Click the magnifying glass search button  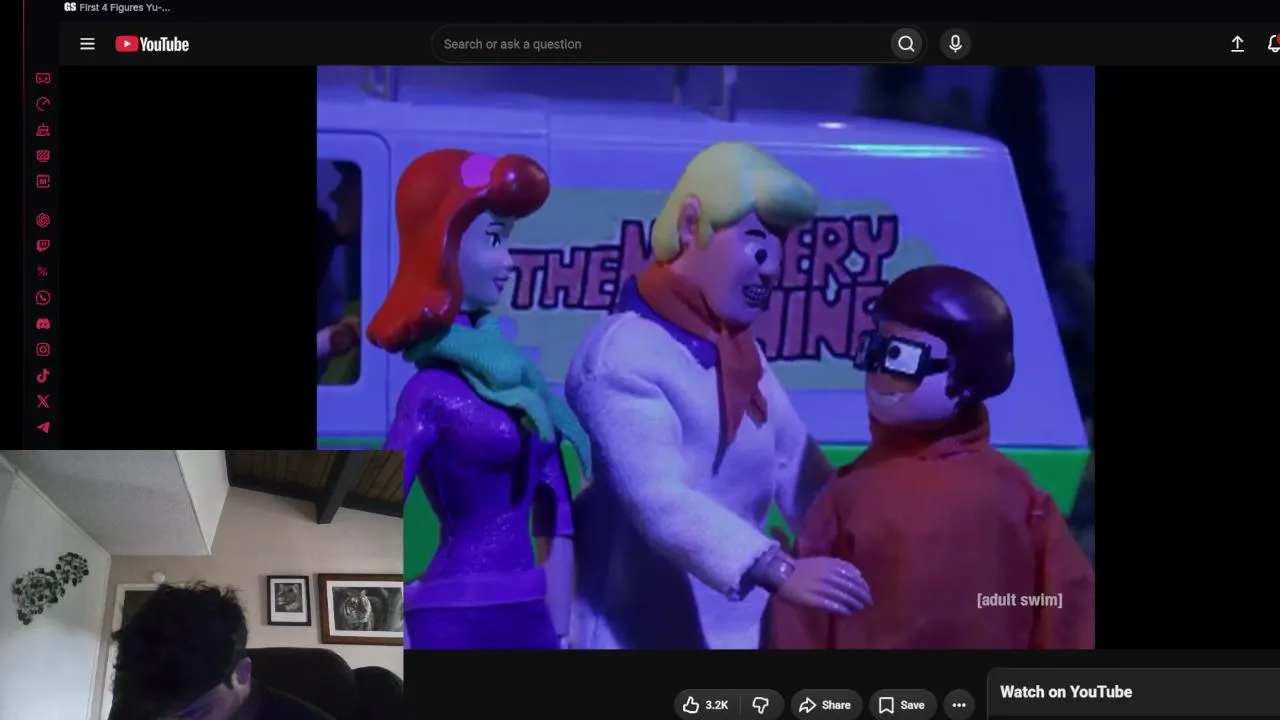click(x=906, y=44)
